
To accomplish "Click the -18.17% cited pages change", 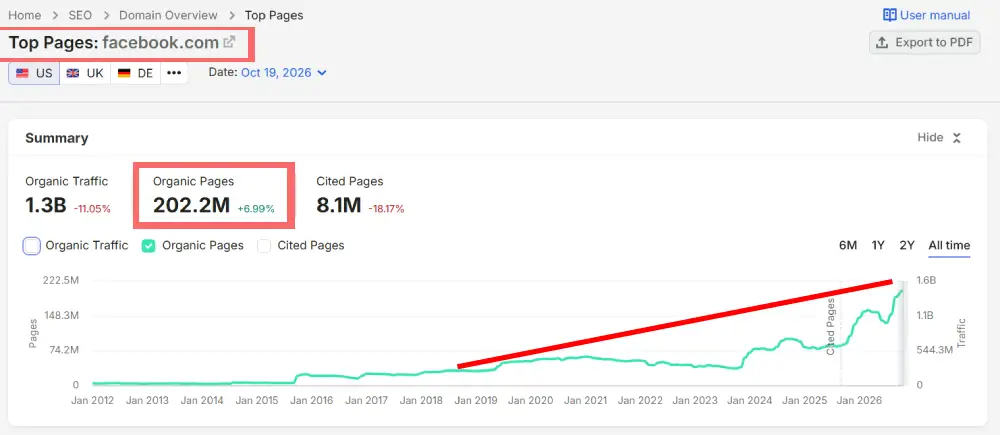I will pos(386,209).
